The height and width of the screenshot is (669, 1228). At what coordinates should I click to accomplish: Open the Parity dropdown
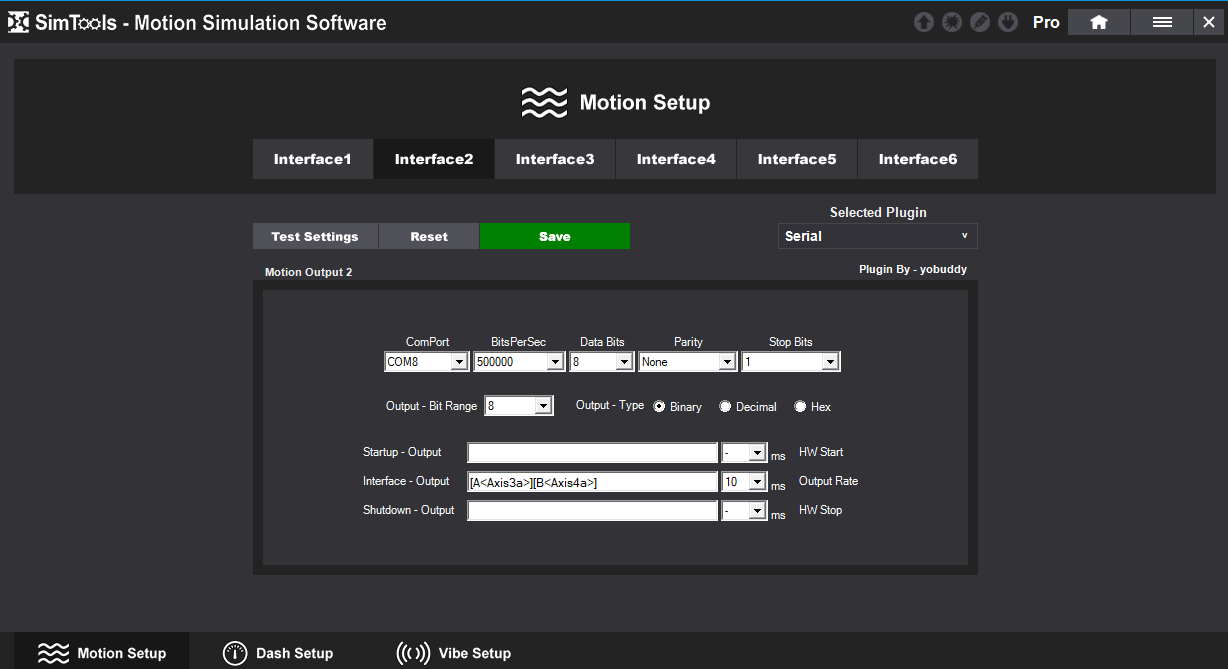688,362
